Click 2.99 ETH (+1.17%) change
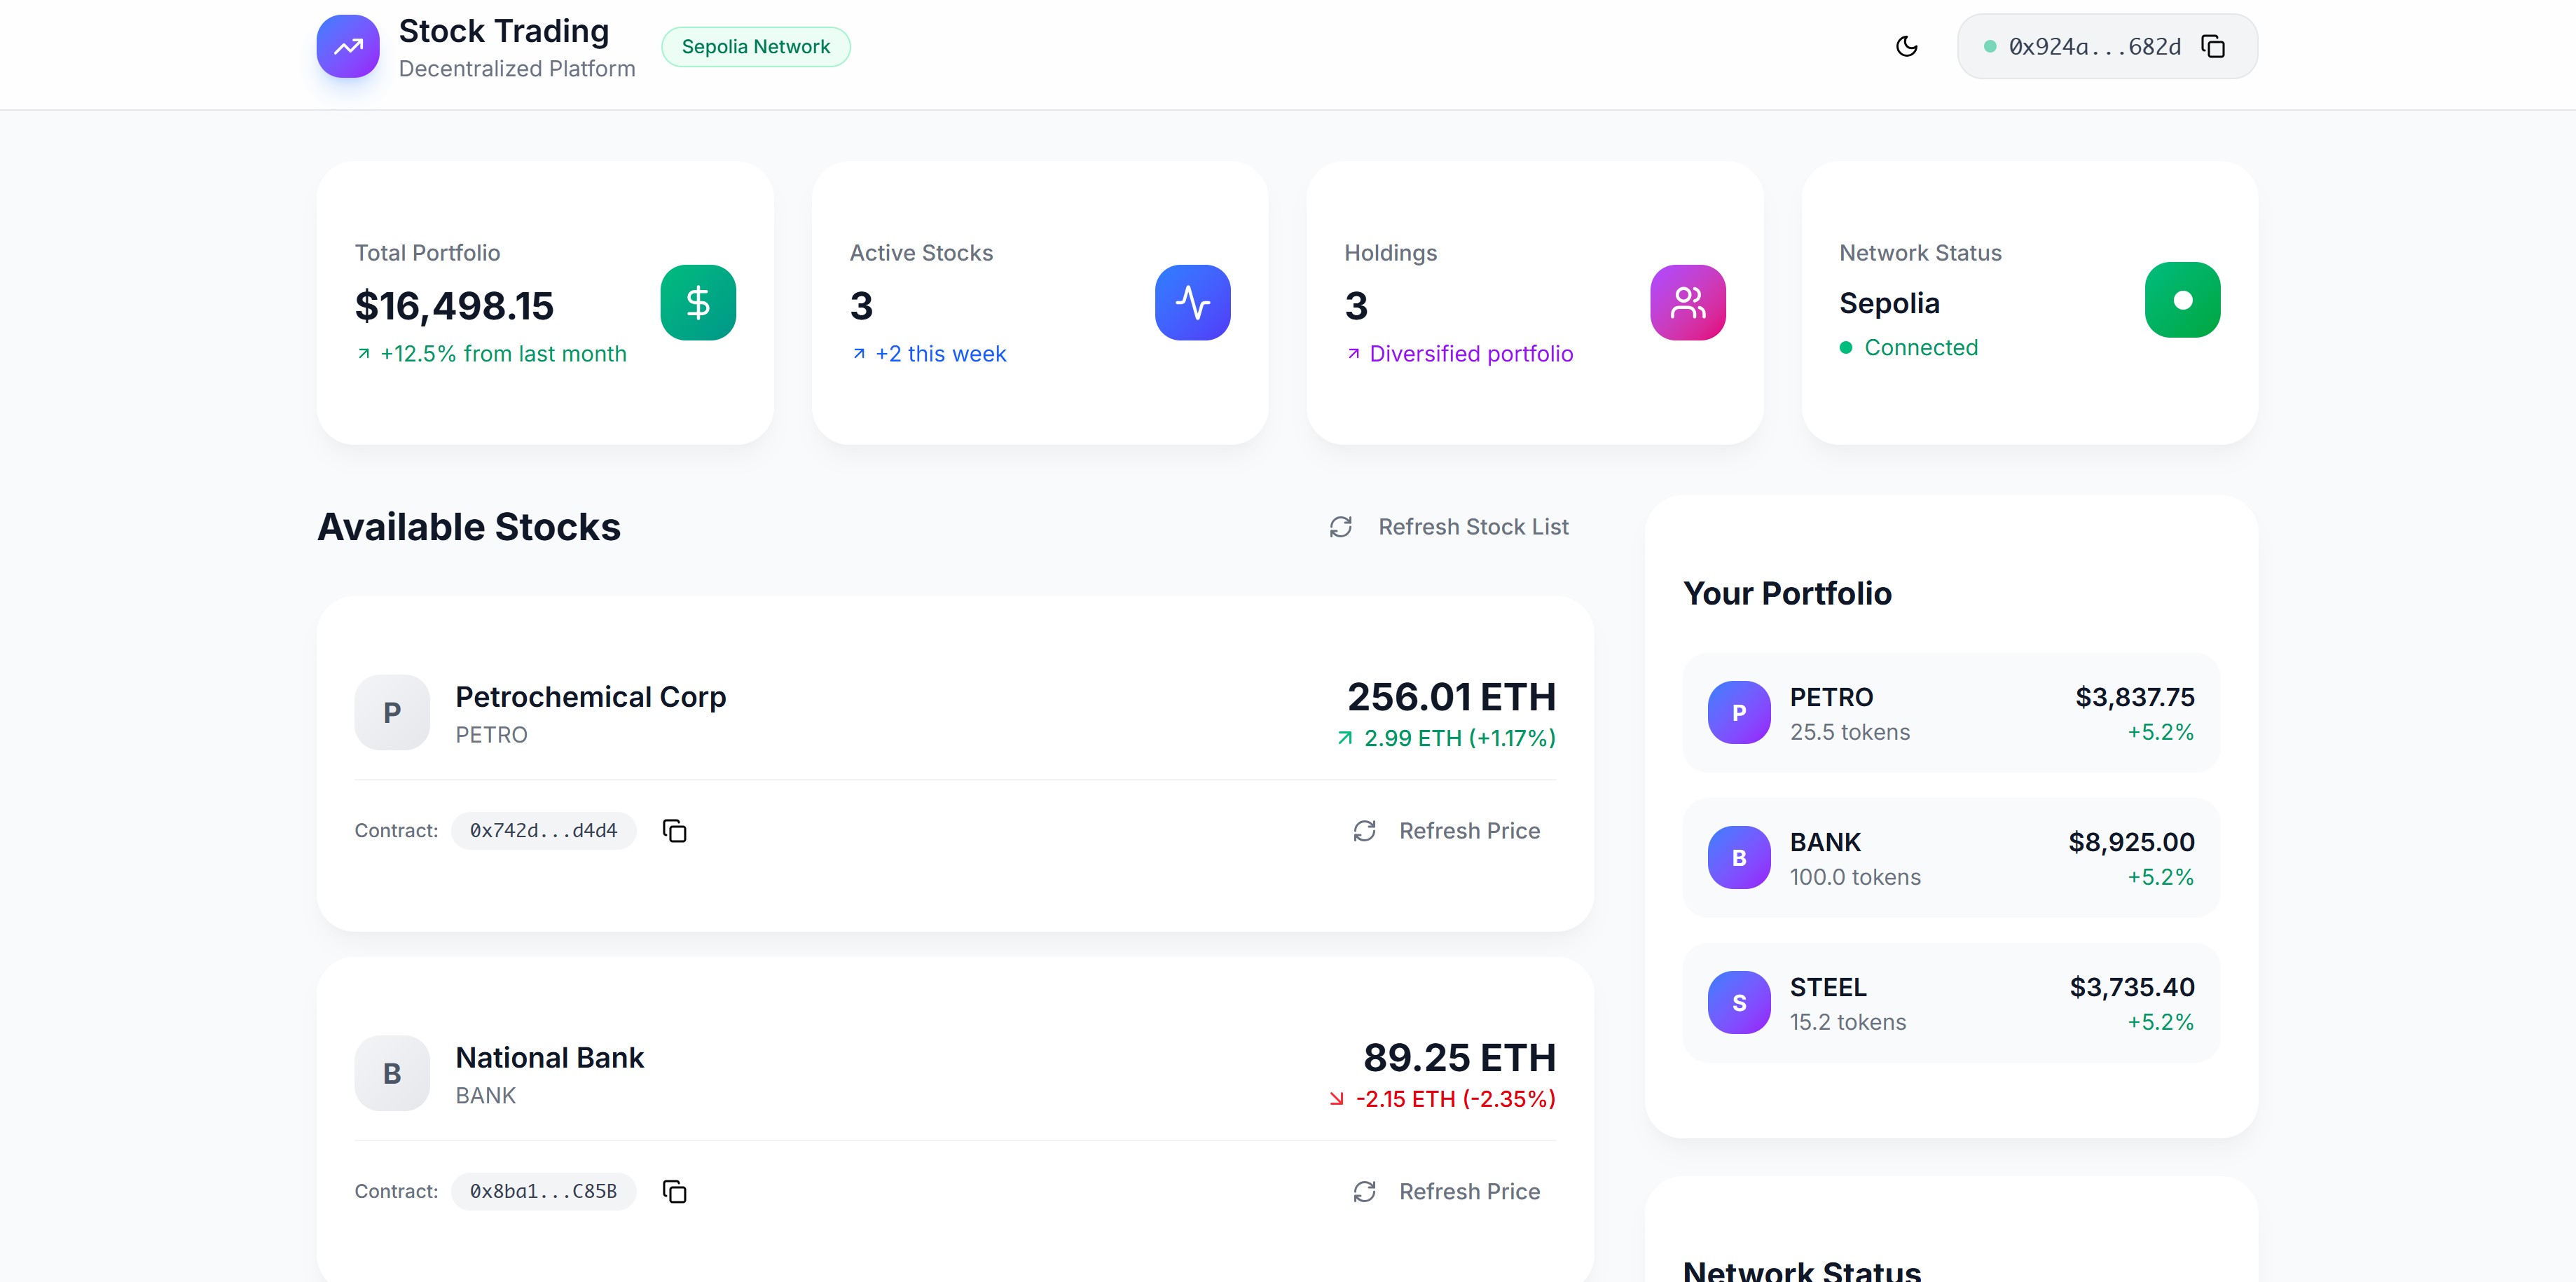 coord(1459,738)
